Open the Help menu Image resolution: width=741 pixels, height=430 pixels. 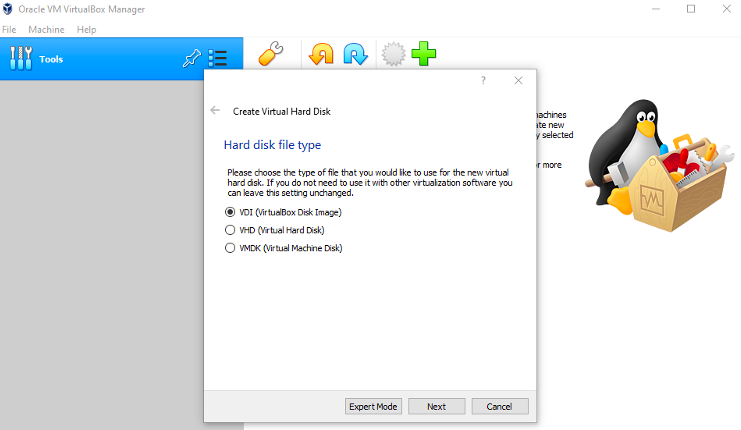point(86,29)
